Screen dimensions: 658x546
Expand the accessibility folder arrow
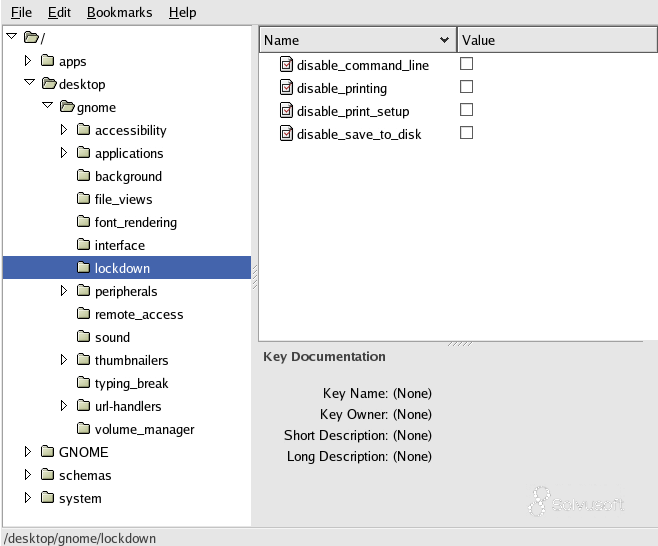click(x=64, y=130)
